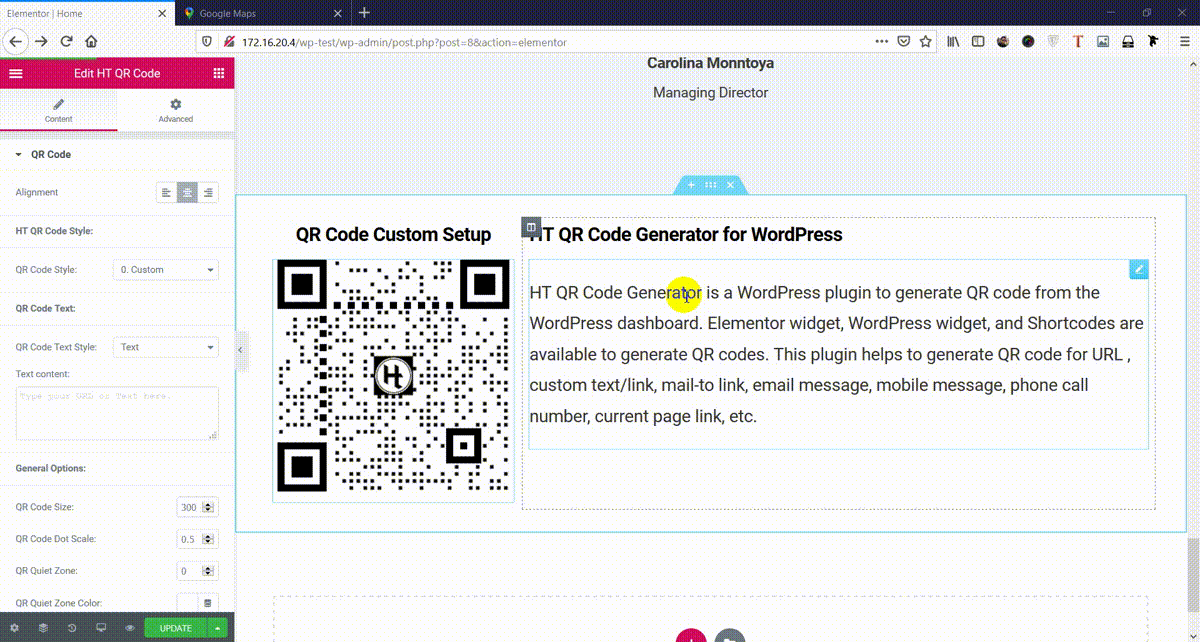Open Elementor page settings gear
Screen dimensions: 1200x642
pos(15,628)
